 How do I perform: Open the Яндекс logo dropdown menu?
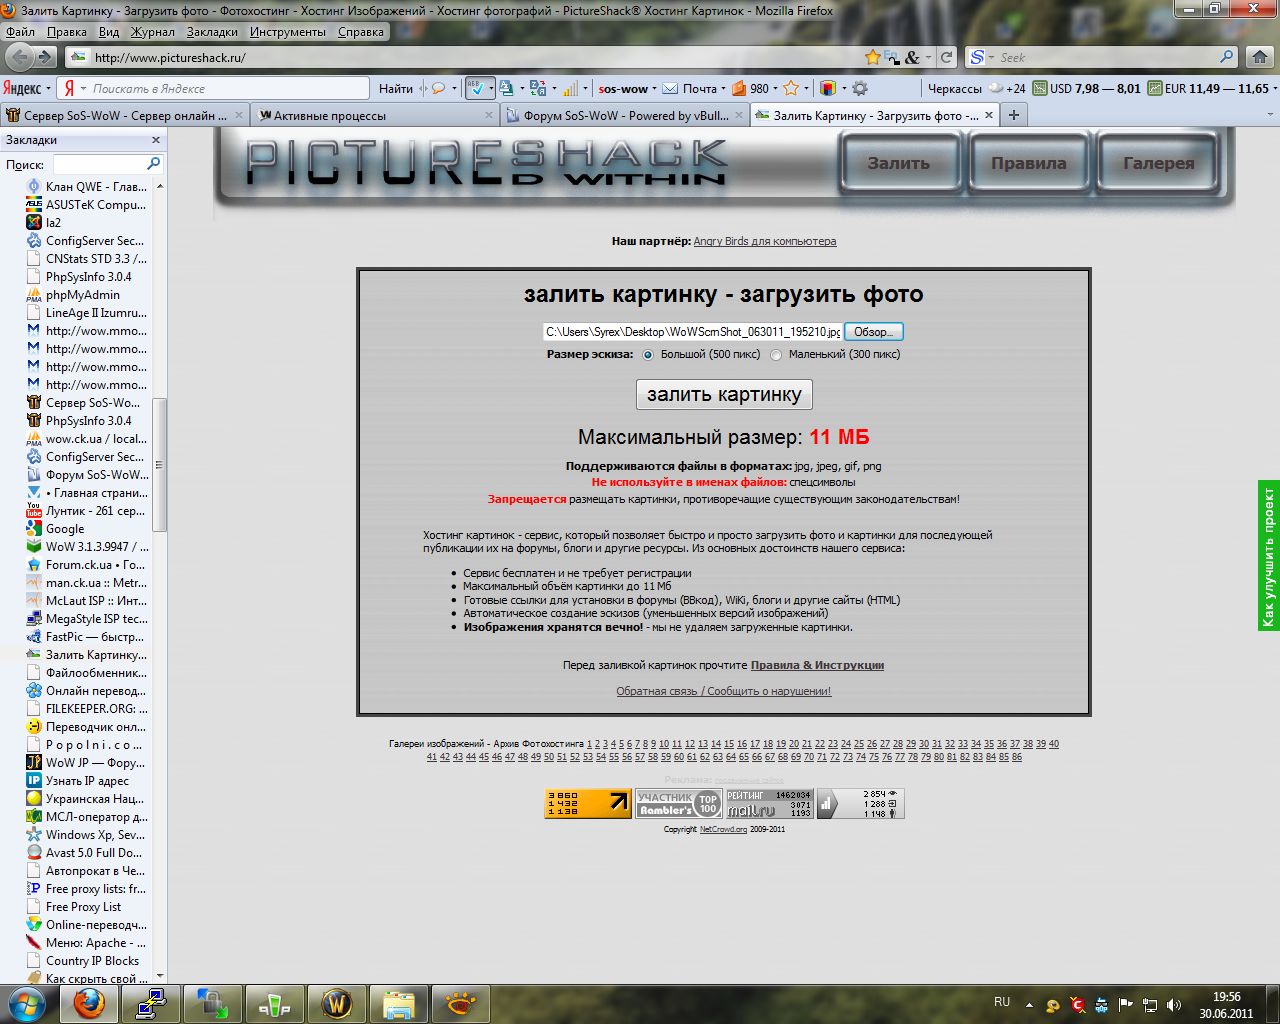coord(27,88)
